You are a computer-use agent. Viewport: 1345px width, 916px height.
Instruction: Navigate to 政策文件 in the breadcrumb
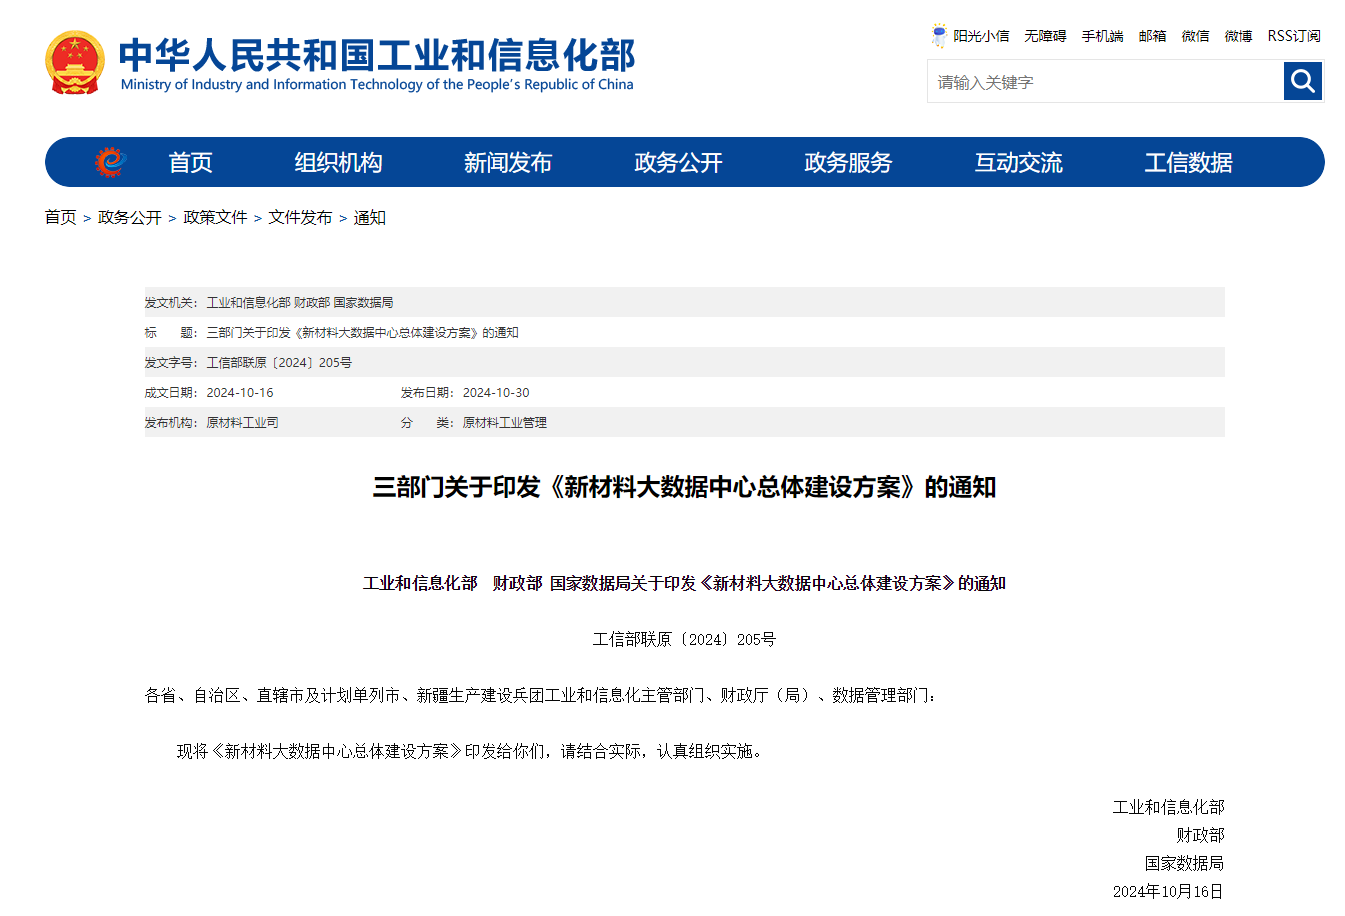tap(216, 217)
